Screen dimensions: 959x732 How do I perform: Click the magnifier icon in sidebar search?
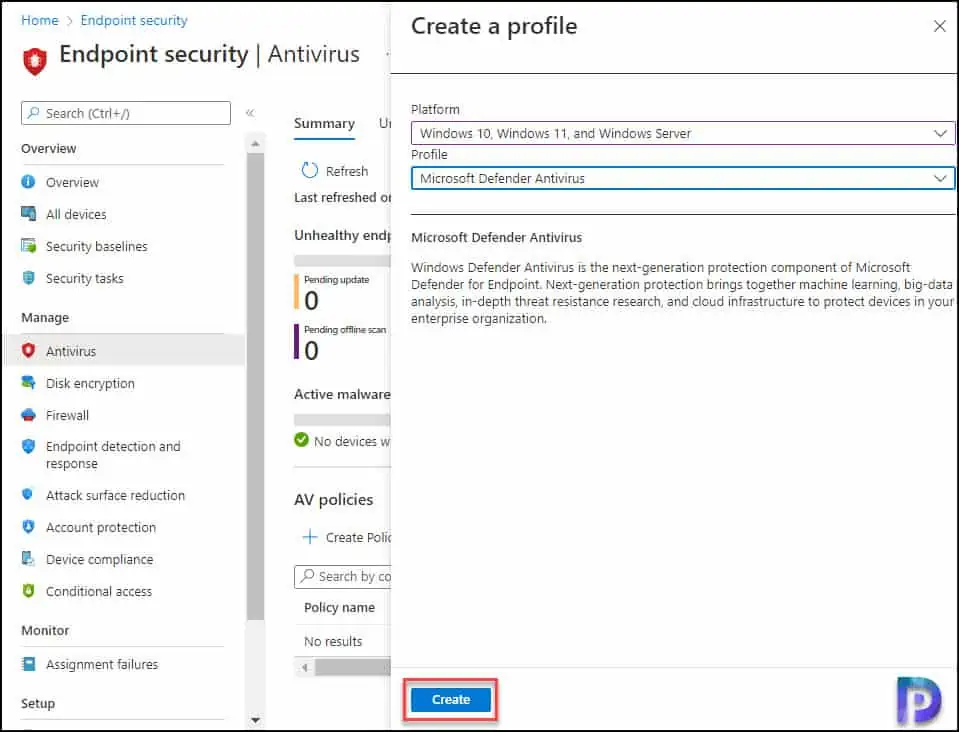coord(34,113)
